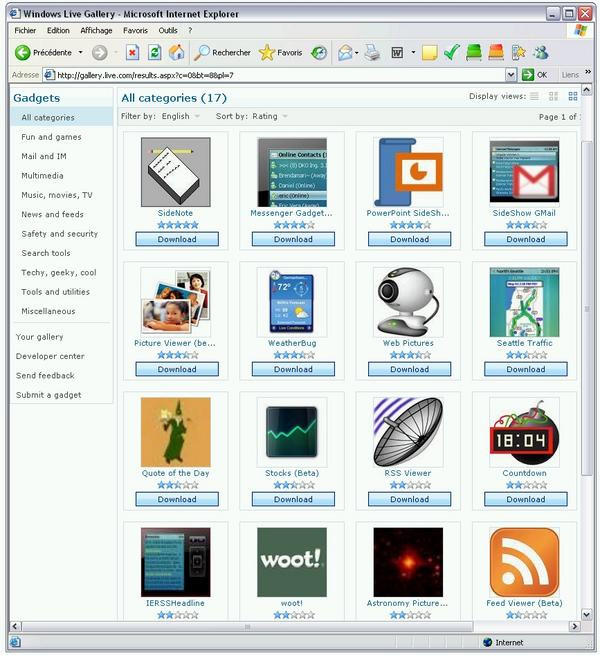Open the woot! gadget thumbnail
The height and width of the screenshot is (655, 600).
click(x=292, y=562)
